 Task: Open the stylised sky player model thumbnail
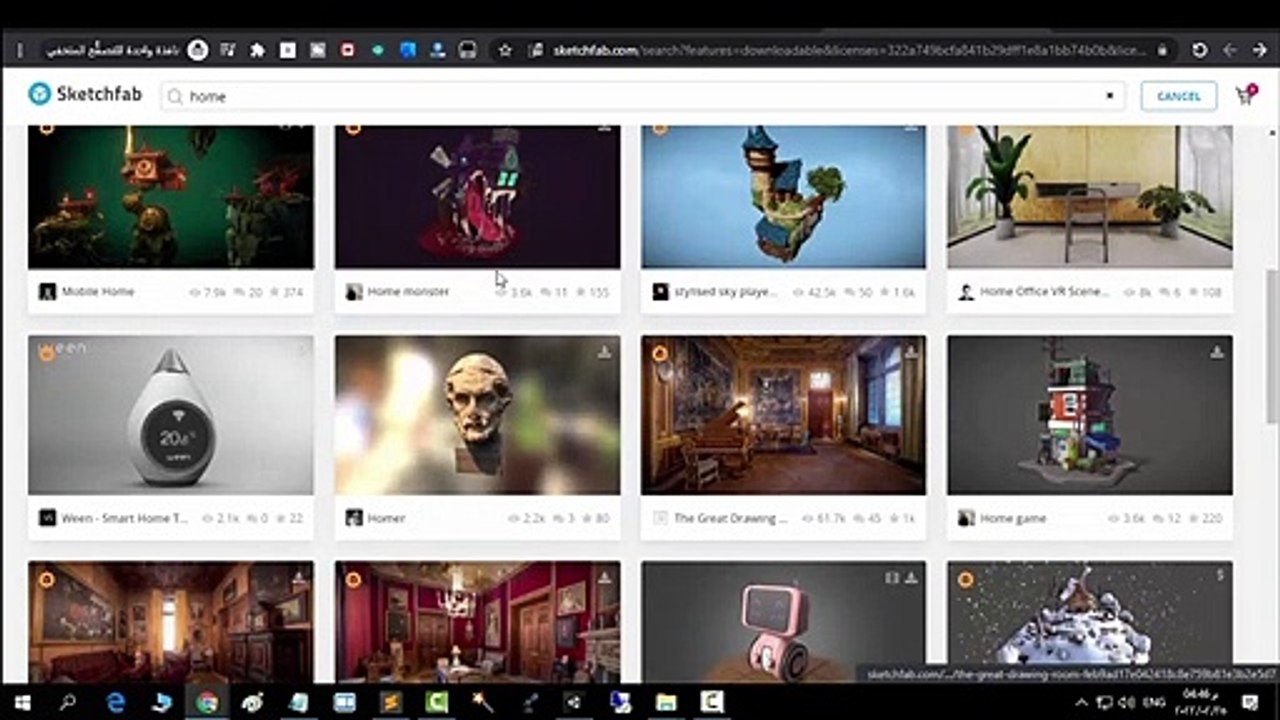tap(783, 197)
